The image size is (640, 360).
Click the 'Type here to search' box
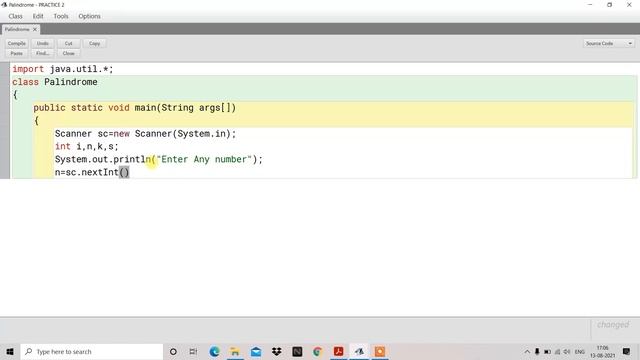pos(91,351)
